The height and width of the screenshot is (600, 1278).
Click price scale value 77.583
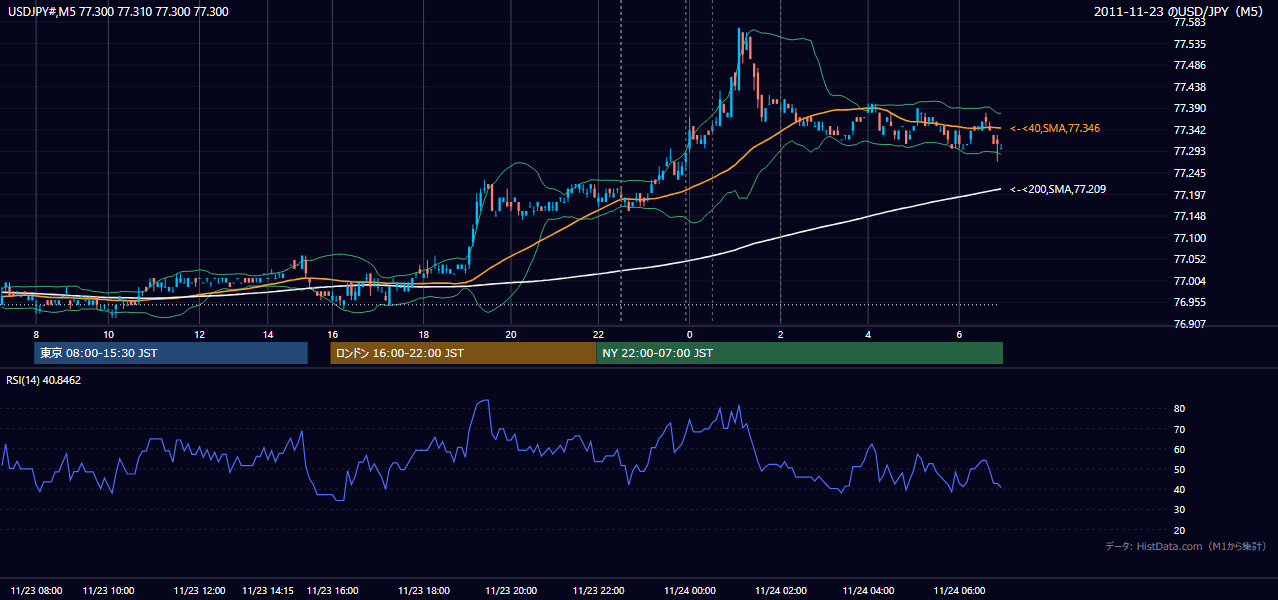pyautogui.click(x=1190, y=22)
